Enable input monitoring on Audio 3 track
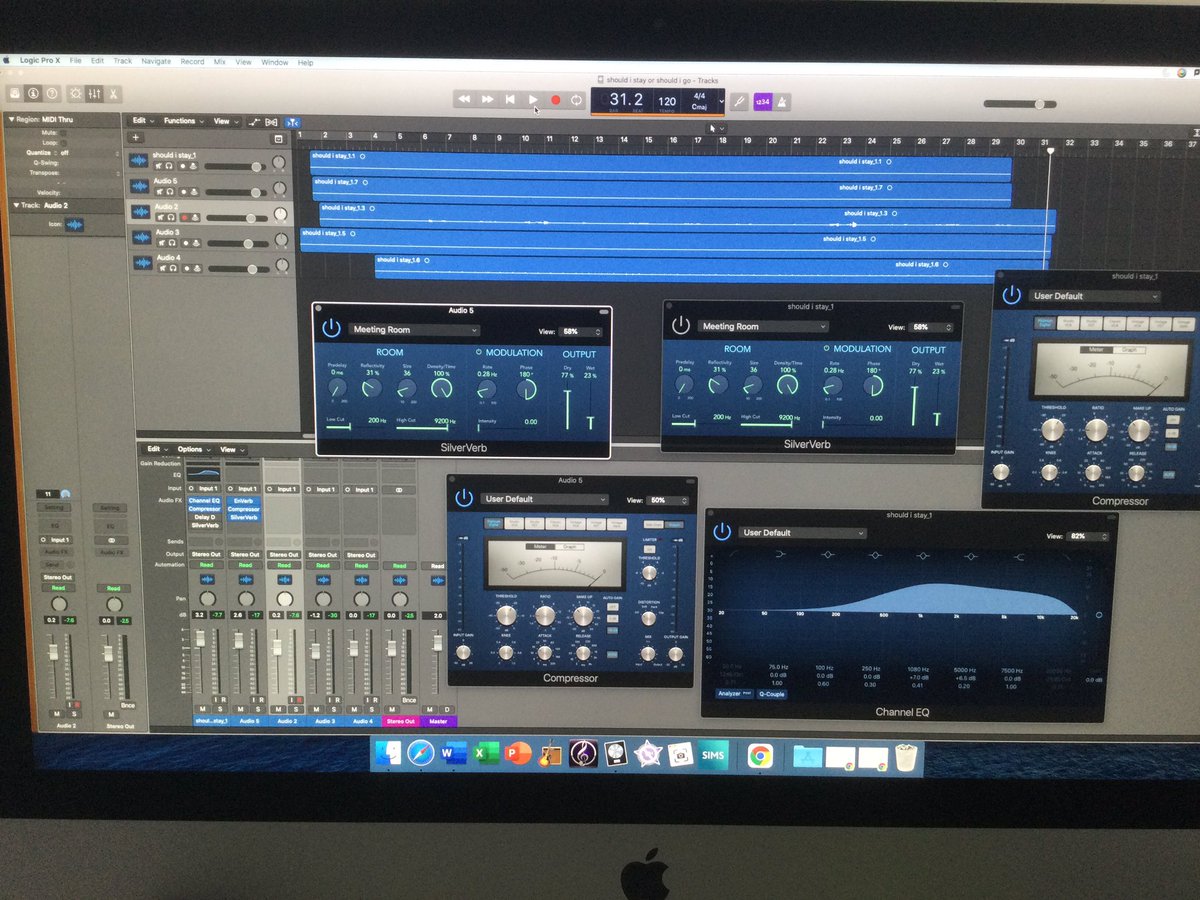 click(194, 242)
